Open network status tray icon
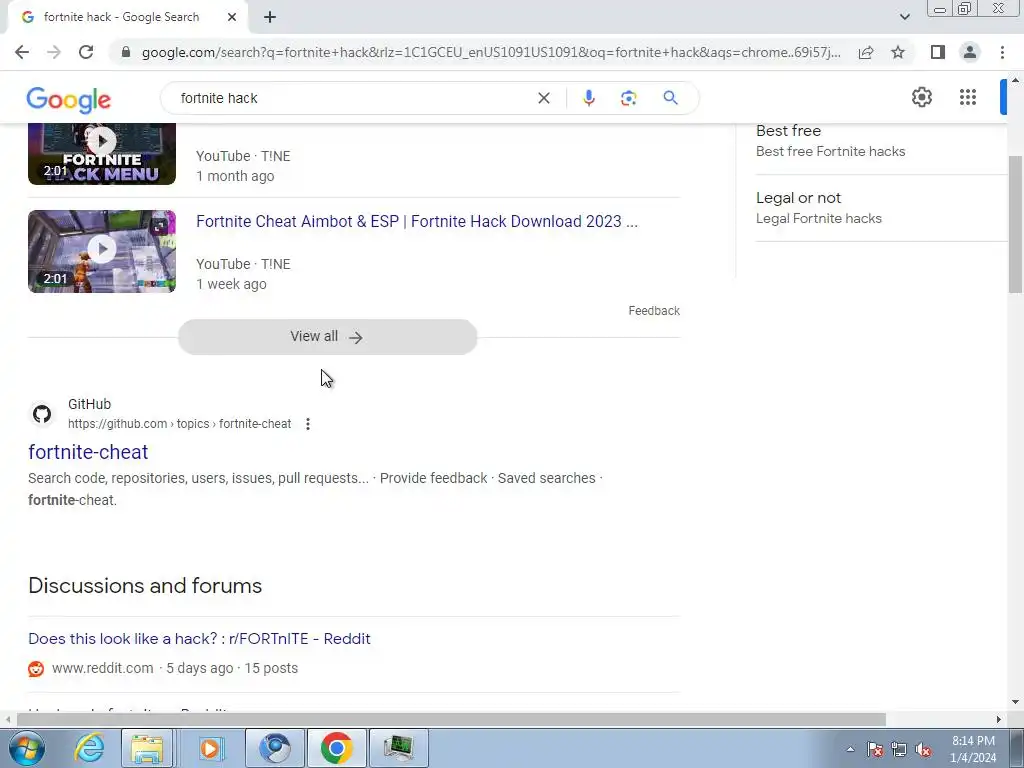 pos(899,750)
